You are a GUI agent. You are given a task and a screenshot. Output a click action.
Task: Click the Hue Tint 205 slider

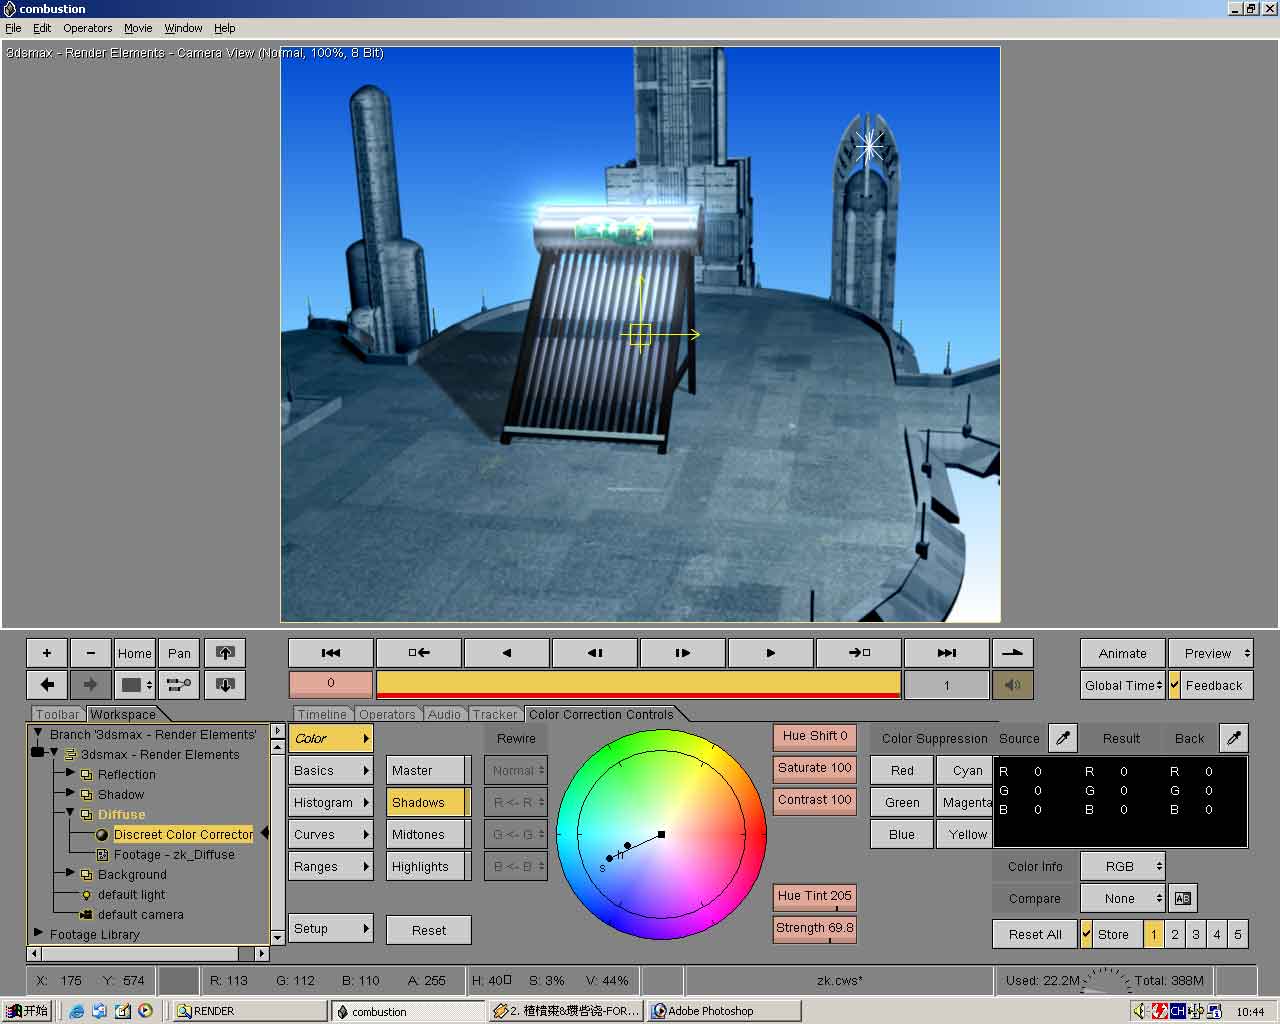coord(815,896)
